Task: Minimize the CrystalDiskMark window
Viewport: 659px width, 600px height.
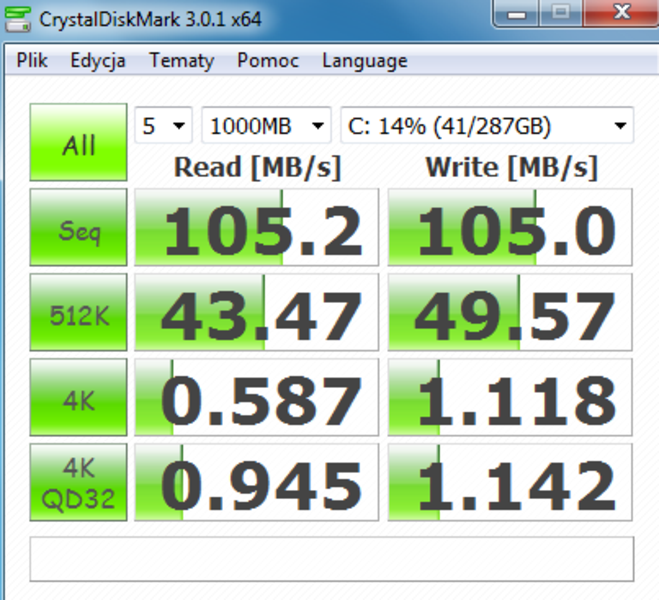Action: tap(516, 13)
